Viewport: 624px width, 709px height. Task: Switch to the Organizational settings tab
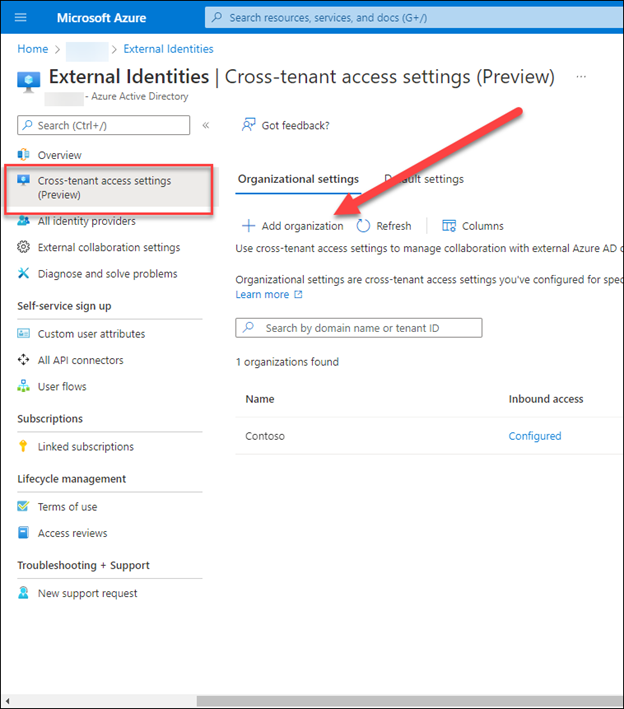(x=298, y=179)
